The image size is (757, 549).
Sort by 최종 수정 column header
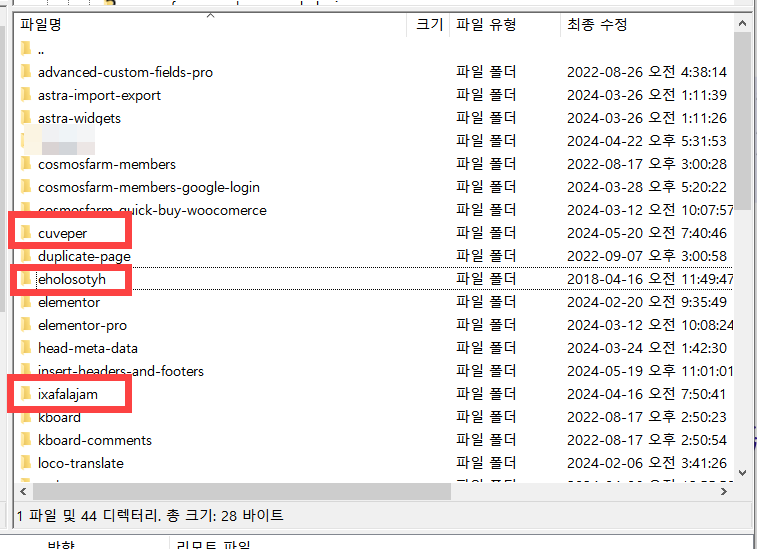click(647, 25)
